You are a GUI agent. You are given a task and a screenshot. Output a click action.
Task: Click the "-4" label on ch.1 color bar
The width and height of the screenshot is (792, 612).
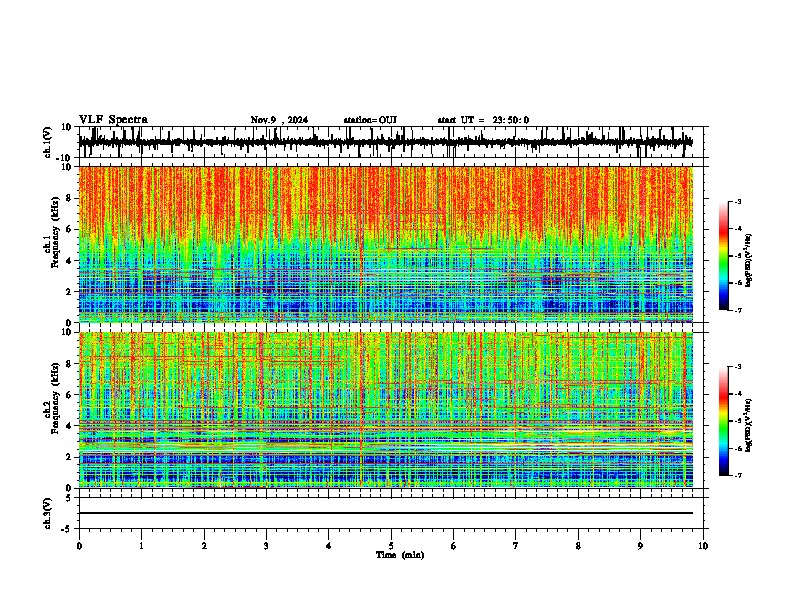[737, 229]
